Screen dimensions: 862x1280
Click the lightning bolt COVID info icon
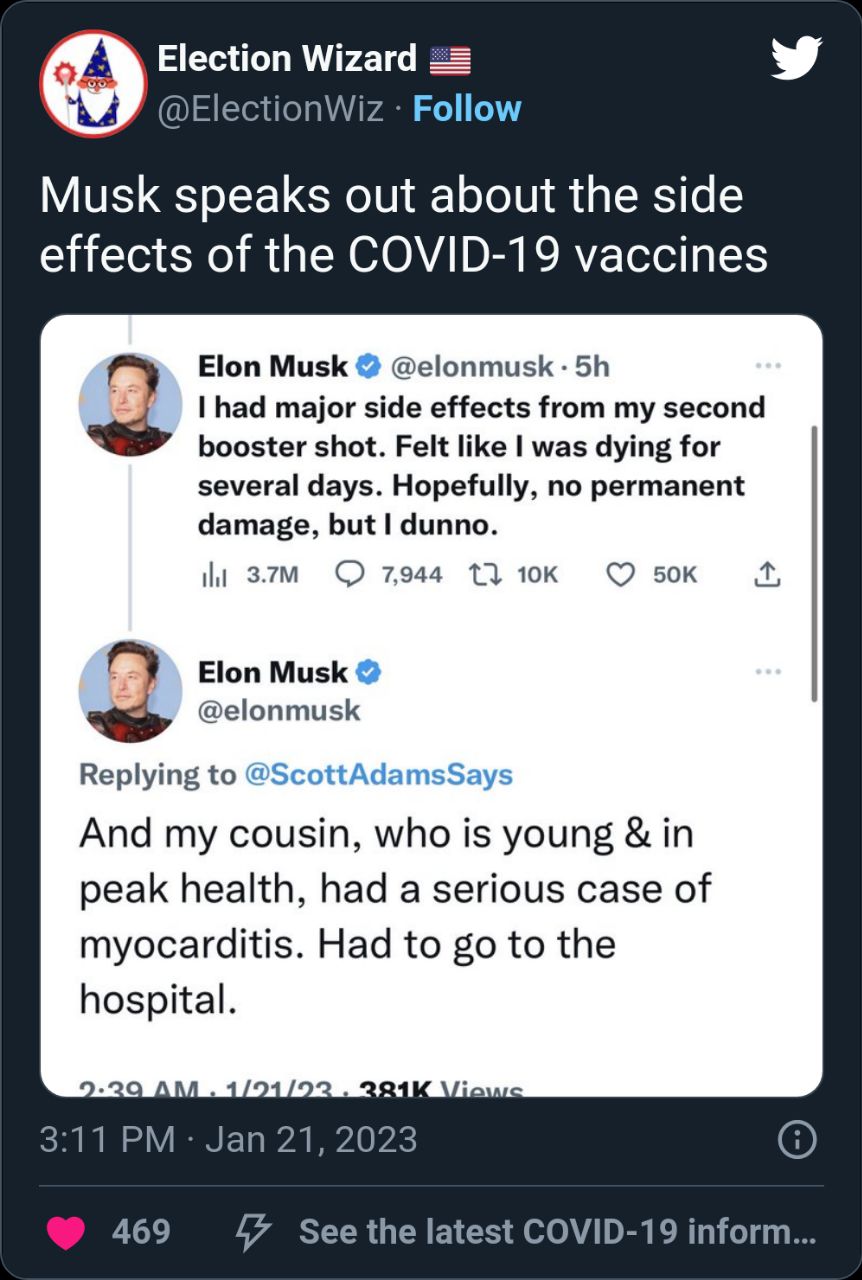pyautogui.click(x=248, y=1231)
